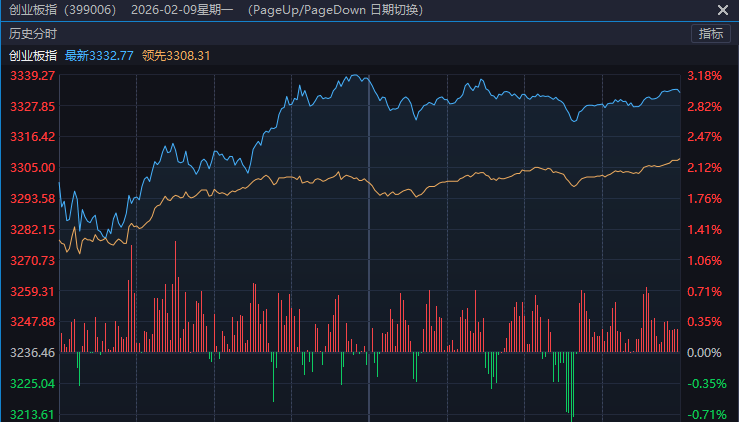Click the yellow 领先3308.31 legend value
739x422 pixels.
click(x=176, y=55)
